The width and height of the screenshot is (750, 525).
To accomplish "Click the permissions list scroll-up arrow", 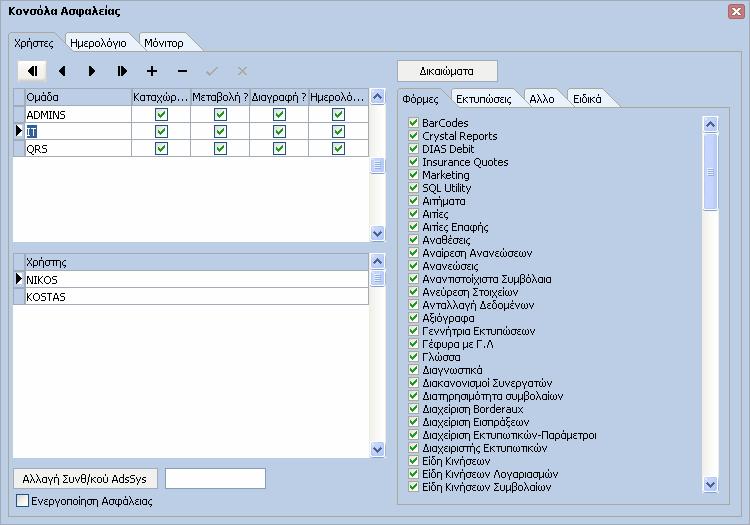I will (x=710, y=124).
